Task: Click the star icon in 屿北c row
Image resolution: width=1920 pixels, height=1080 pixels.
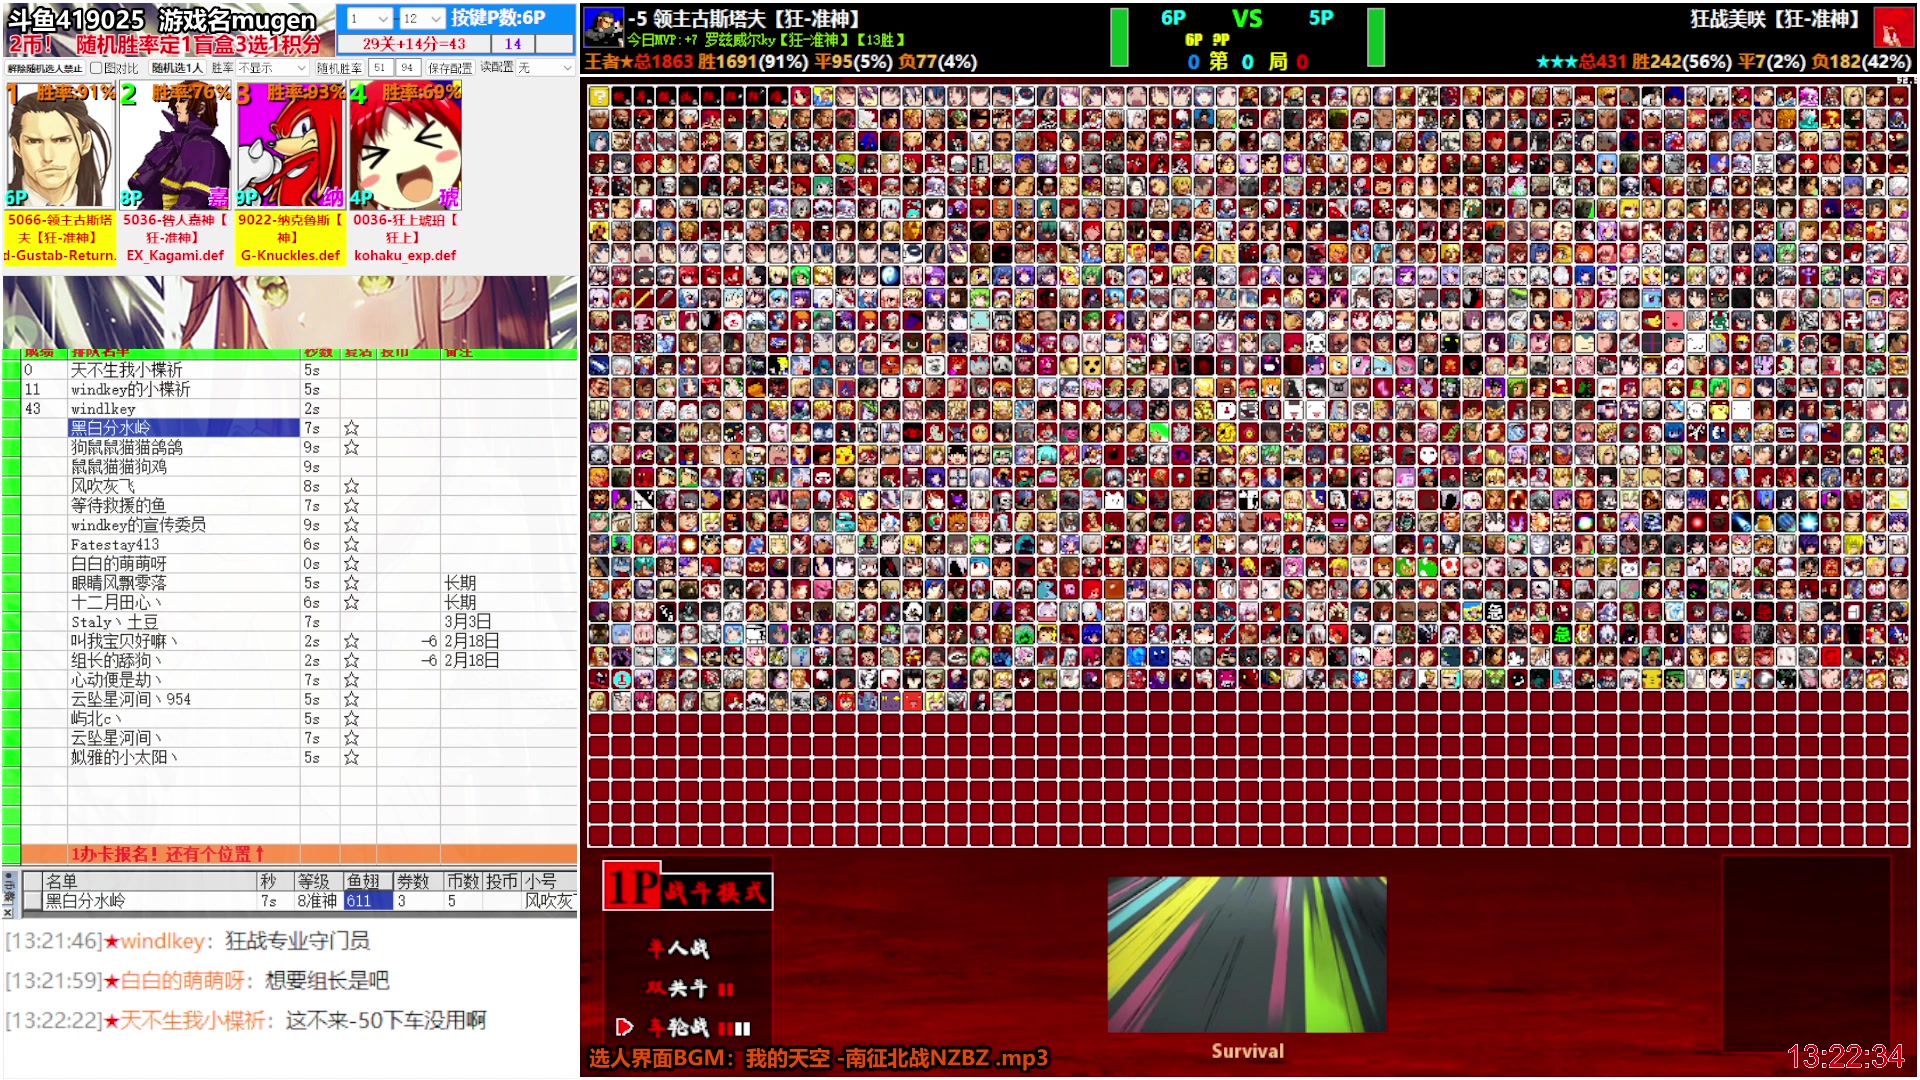Action: click(351, 718)
